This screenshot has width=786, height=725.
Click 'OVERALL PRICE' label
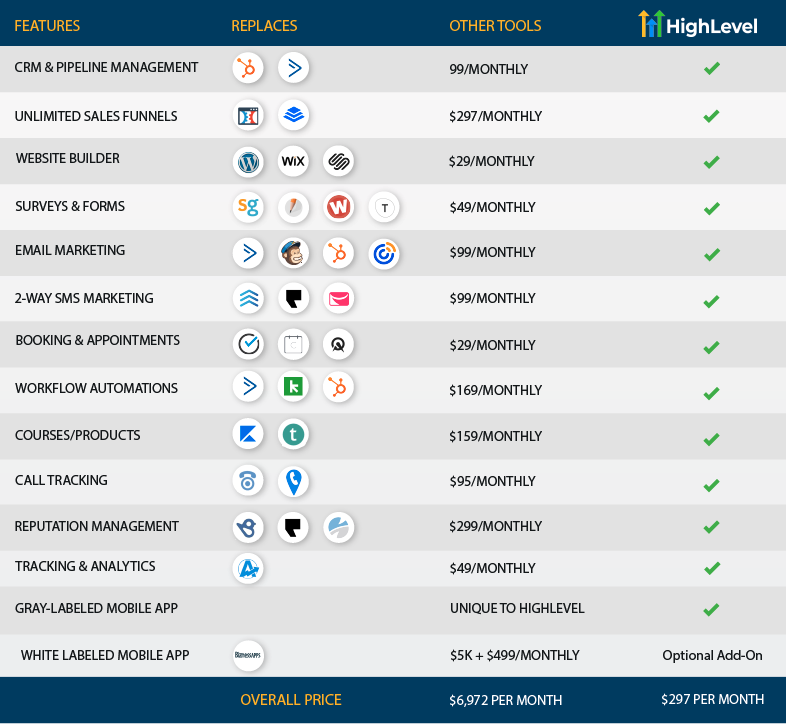[291, 700]
